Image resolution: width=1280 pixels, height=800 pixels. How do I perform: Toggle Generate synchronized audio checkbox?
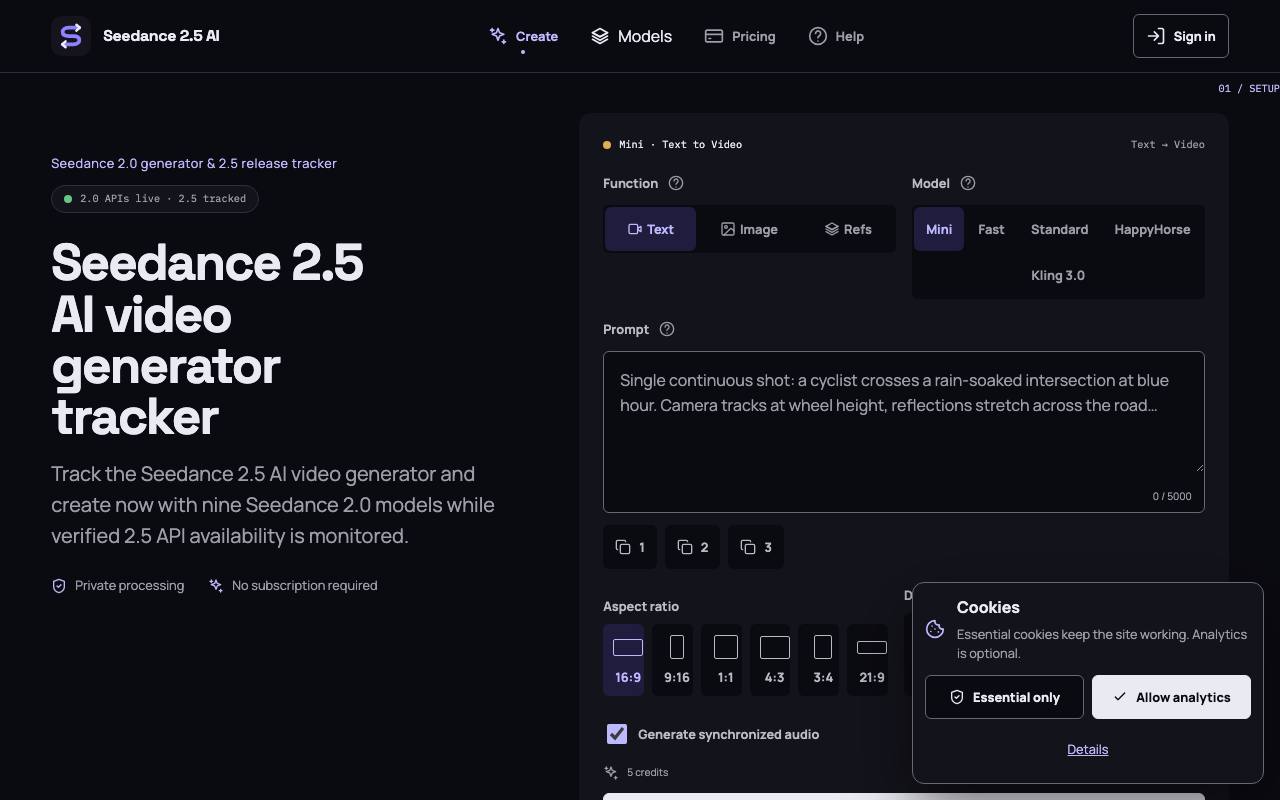[617, 734]
